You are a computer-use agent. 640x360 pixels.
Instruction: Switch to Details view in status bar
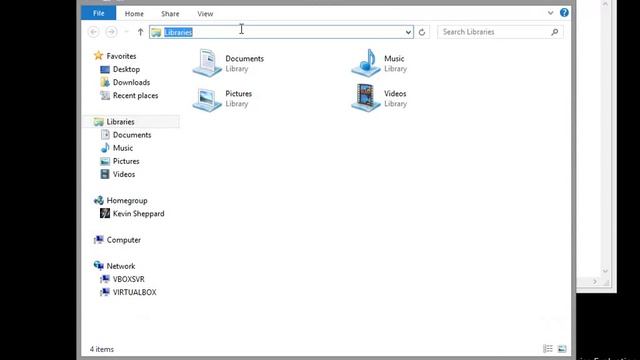pyautogui.click(x=548, y=349)
